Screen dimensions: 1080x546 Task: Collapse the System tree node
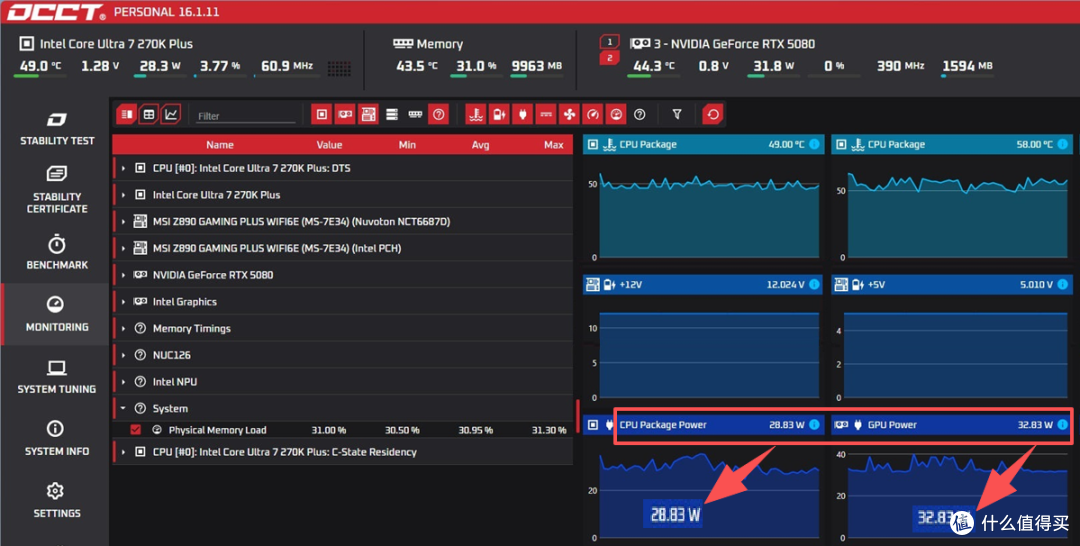point(123,408)
